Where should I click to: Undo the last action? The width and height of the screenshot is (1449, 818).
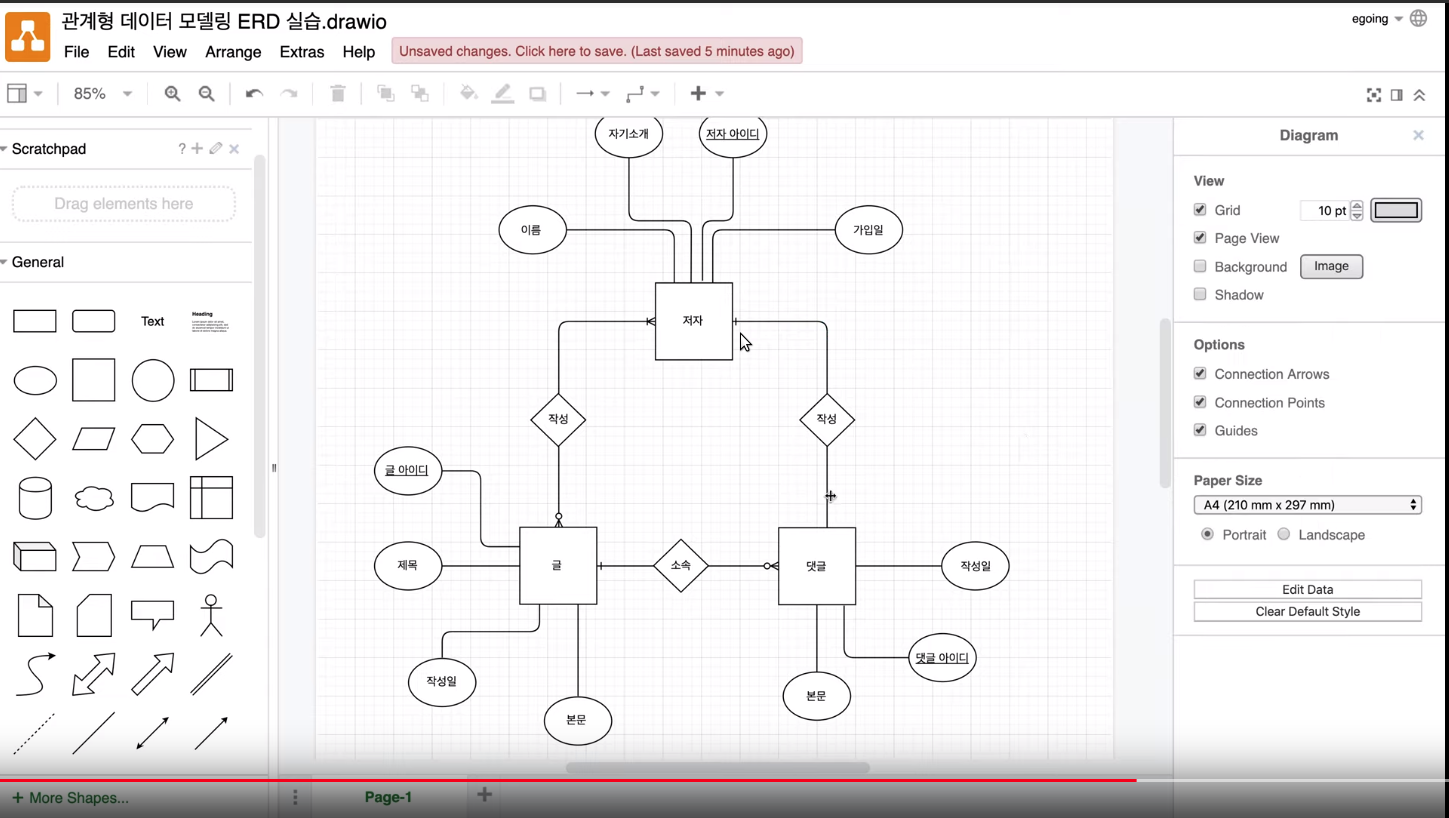(254, 93)
